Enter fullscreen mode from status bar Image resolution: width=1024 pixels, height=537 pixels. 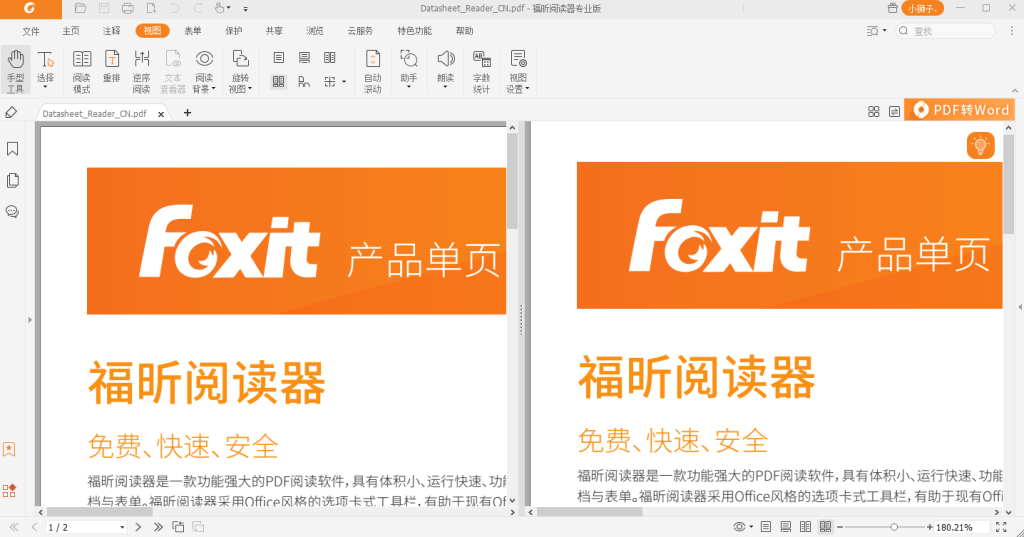coord(1001,527)
